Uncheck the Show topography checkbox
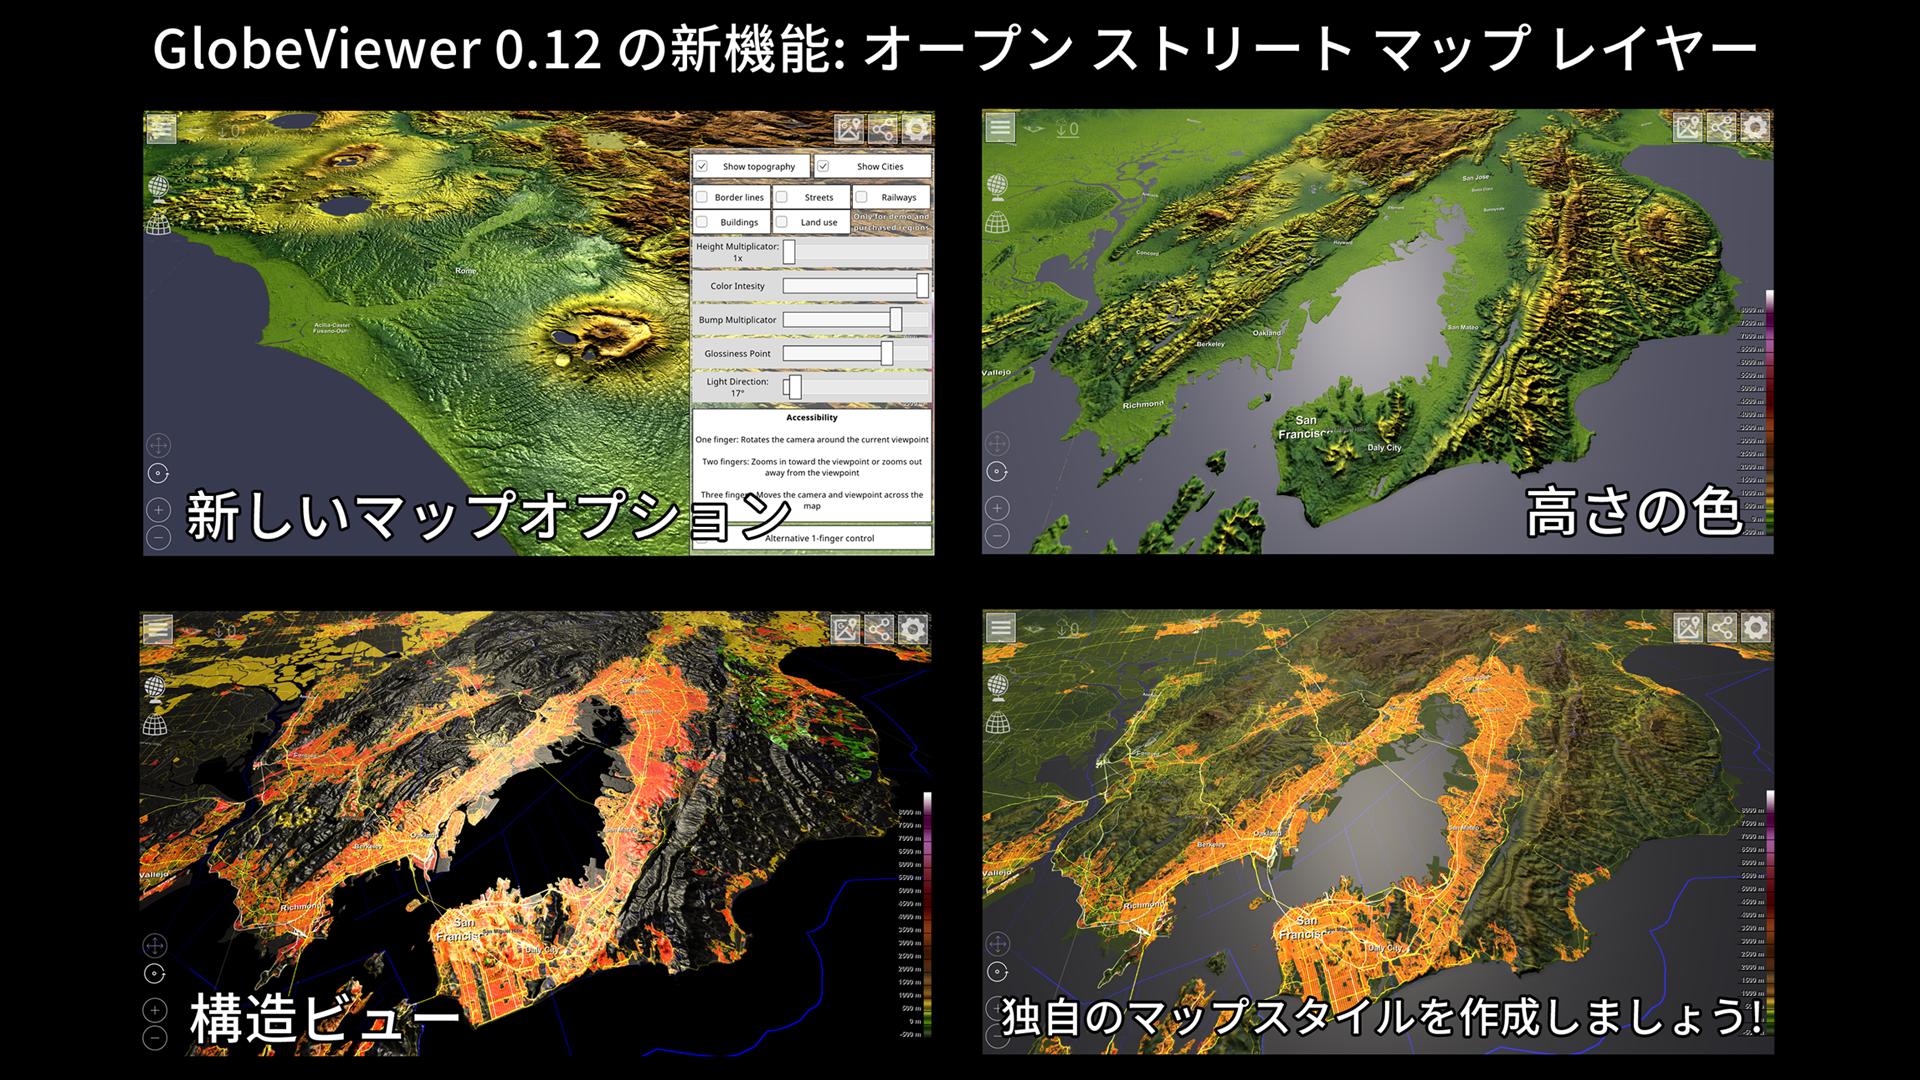The height and width of the screenshot is (1080, 1920). point(702,166)
